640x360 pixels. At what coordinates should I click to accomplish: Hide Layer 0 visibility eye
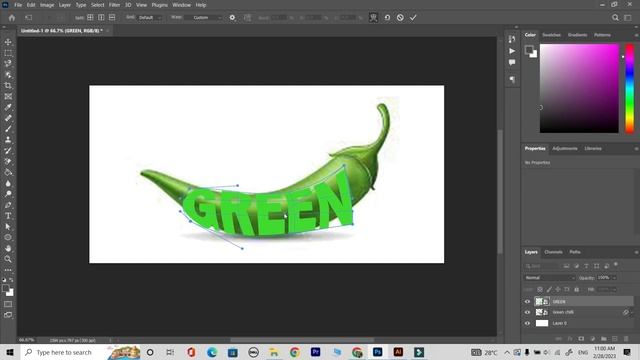click(x=527, y=323)
